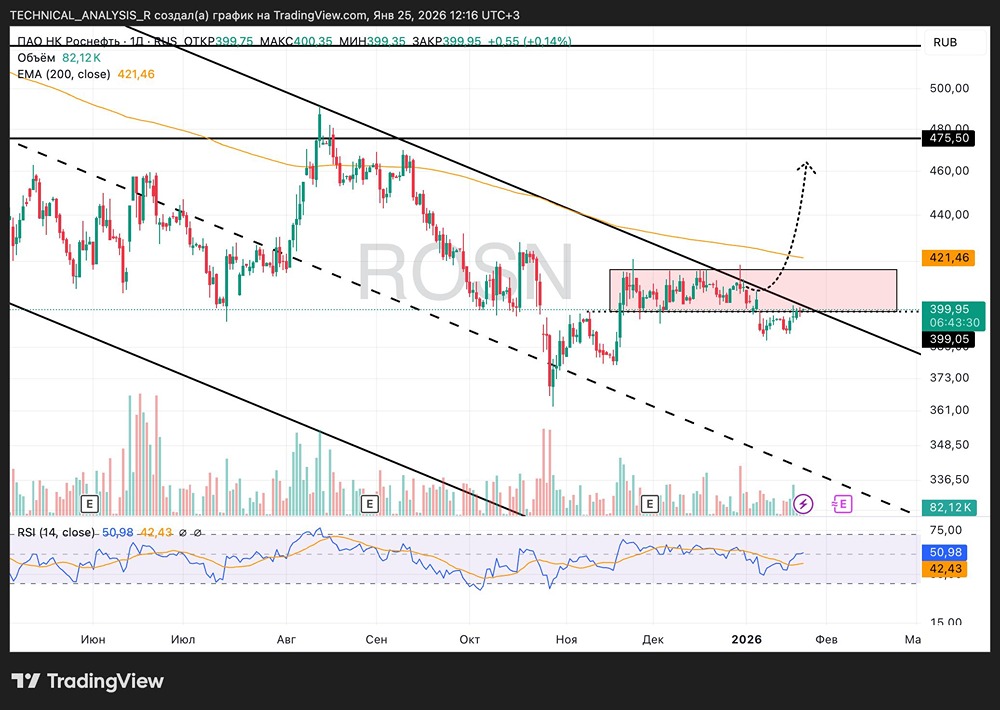Click the earnings E marker near Дек

pyautogui.click(x=649, y=504)
